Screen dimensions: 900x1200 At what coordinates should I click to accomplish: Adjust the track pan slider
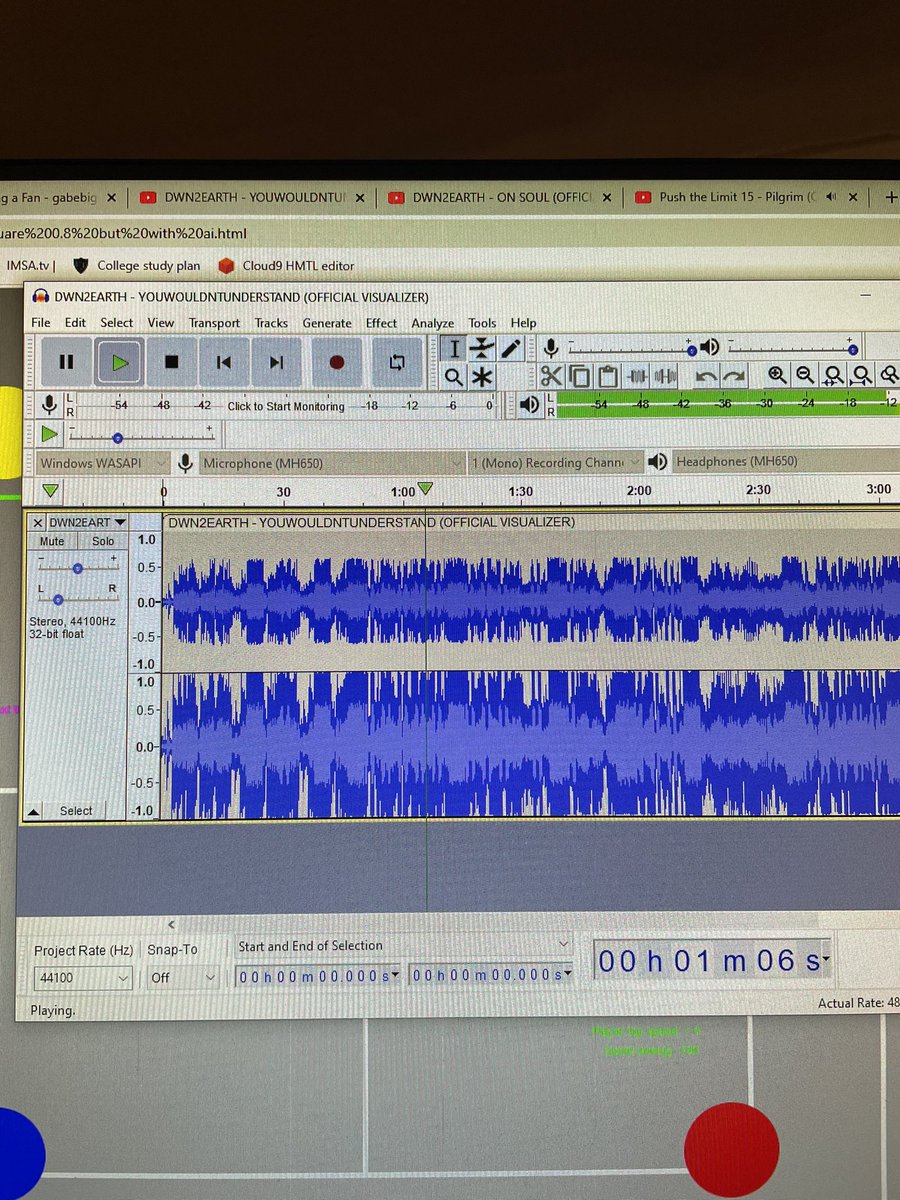pos(78,597)
